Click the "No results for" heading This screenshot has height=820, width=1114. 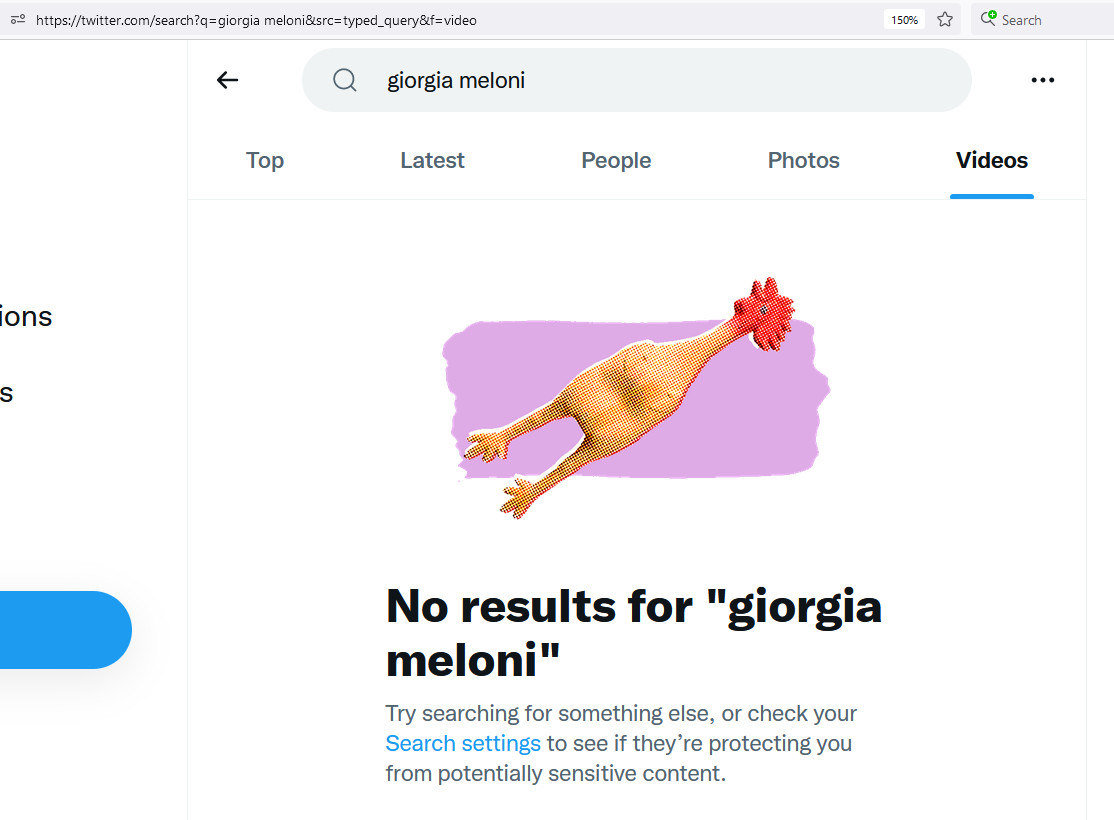(x=633, y=630)
